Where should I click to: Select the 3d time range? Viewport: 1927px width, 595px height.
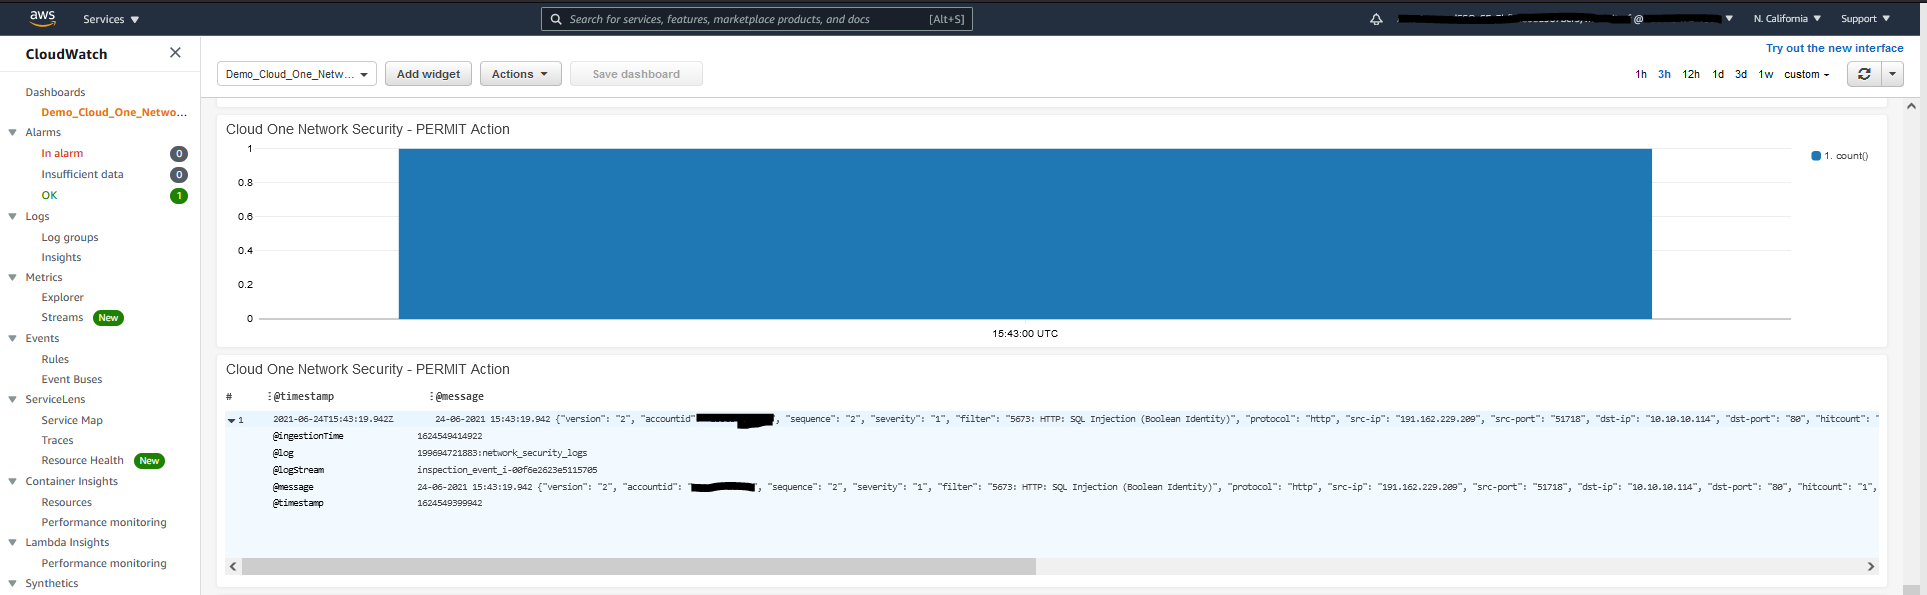(x=1741, y=75)
